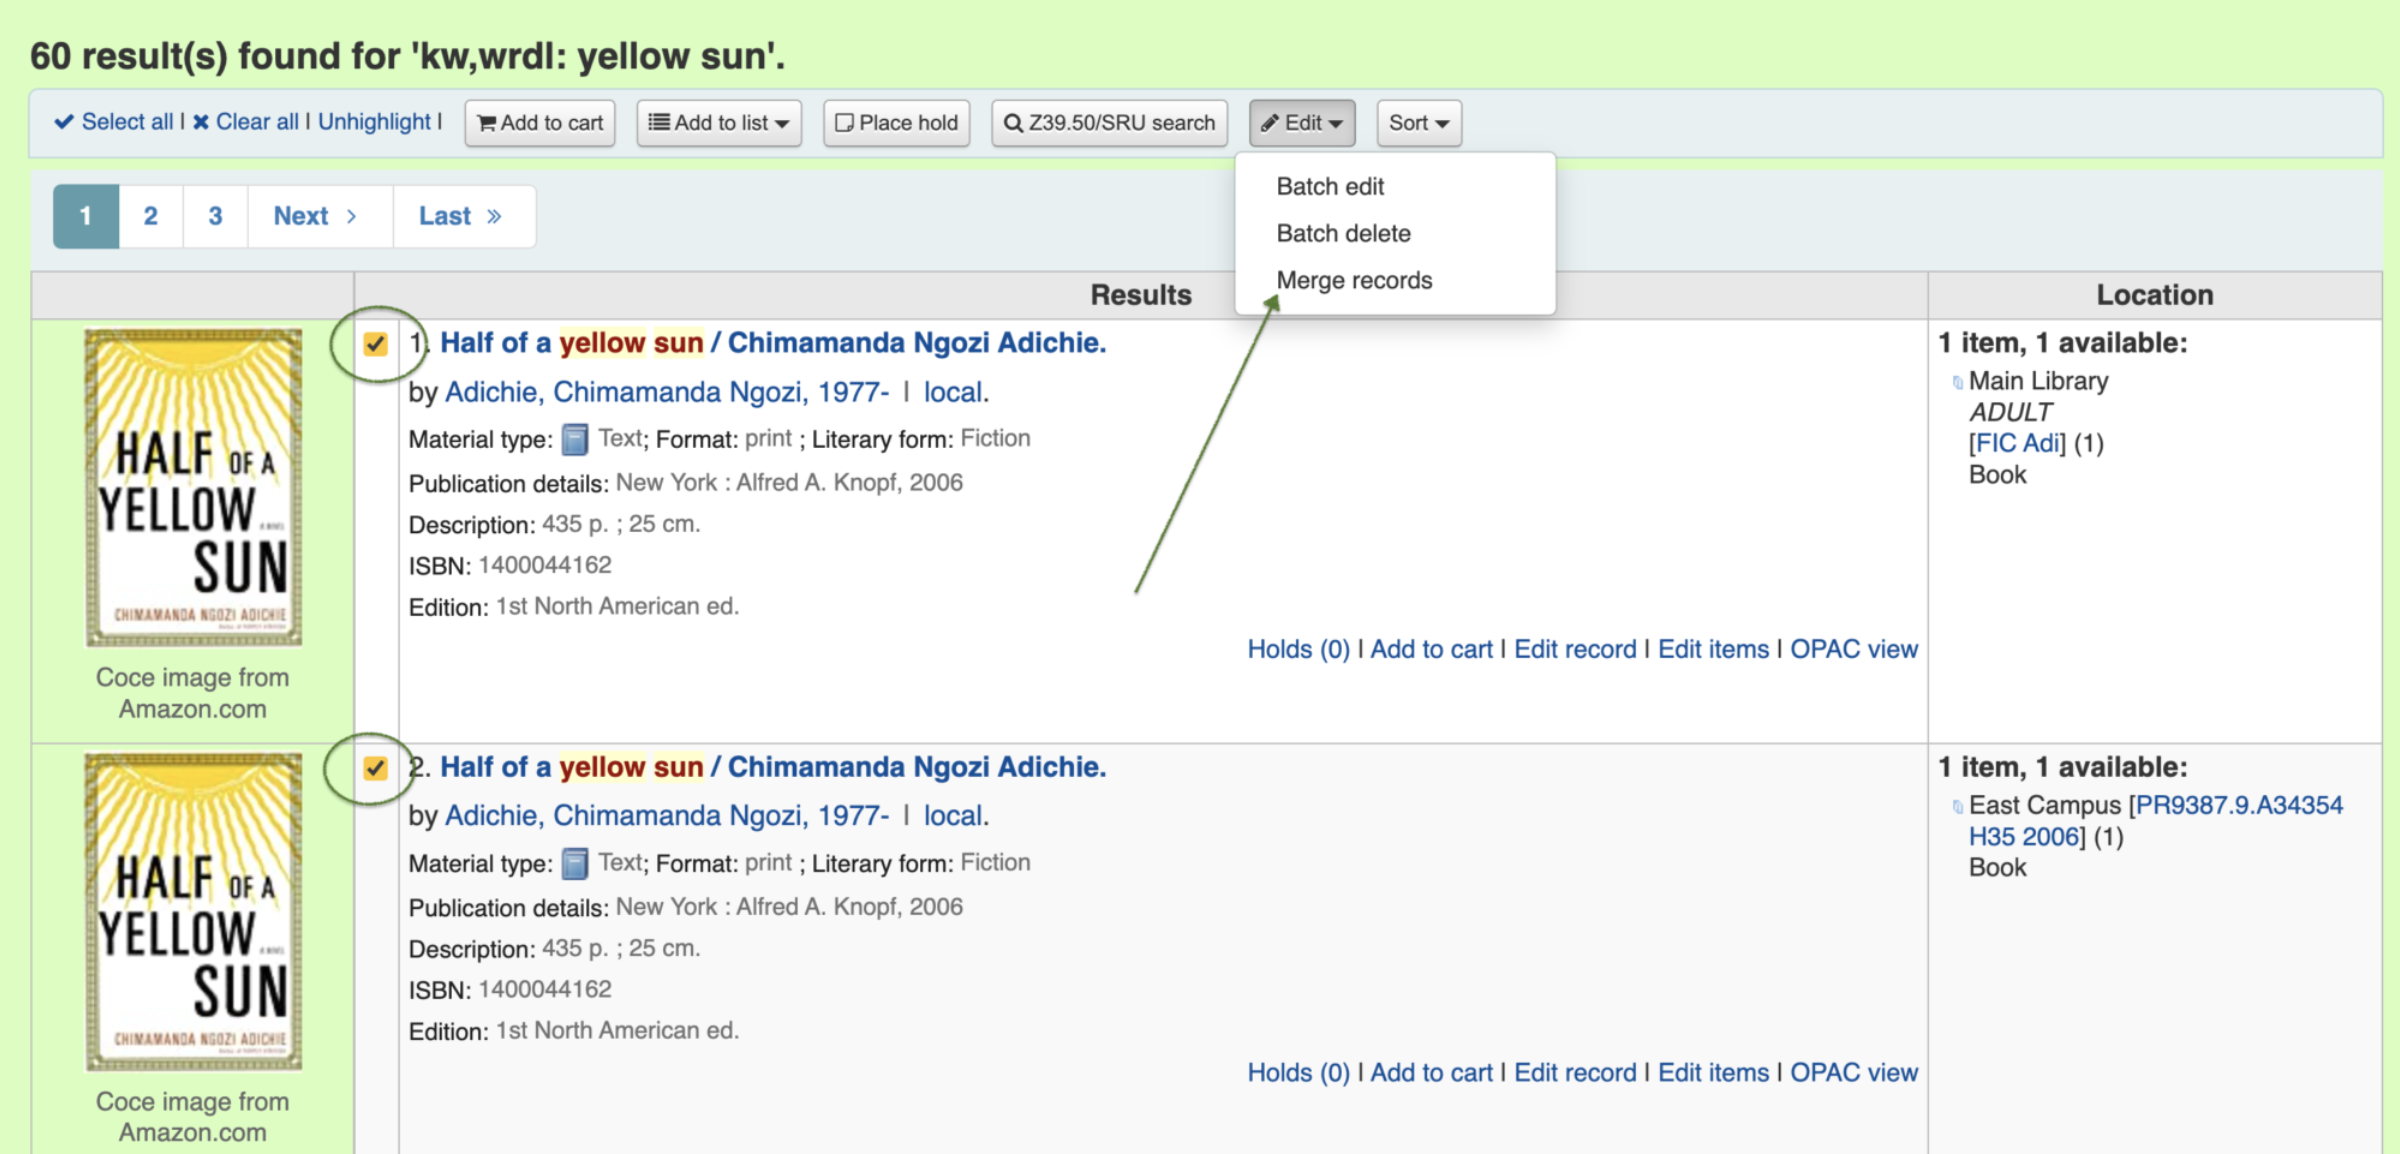
Task: Collapse the Edit dropdown menu
Action: 1302,123
